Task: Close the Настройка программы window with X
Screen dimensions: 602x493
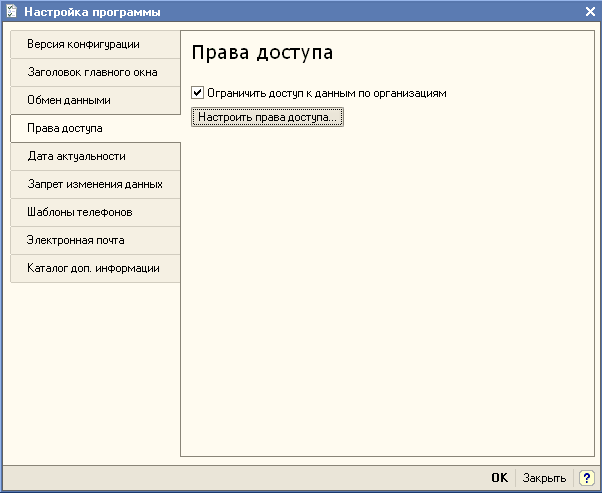Action: pos(590,11)
